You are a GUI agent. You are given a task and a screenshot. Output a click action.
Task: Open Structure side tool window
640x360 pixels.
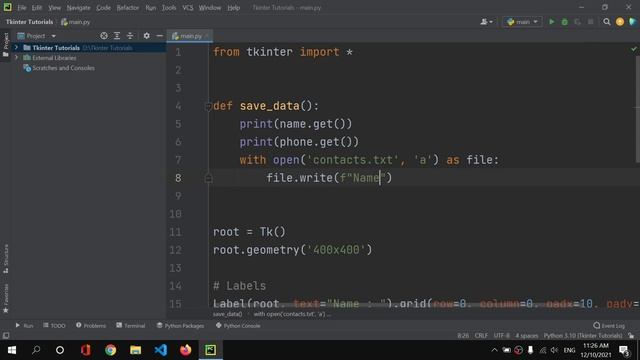point(6,259)
